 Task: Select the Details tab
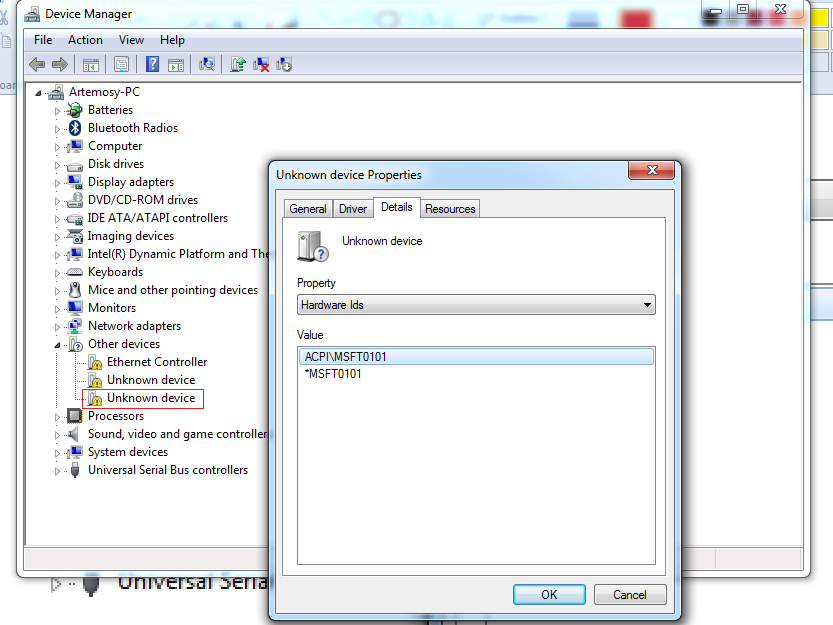point(397,207)
